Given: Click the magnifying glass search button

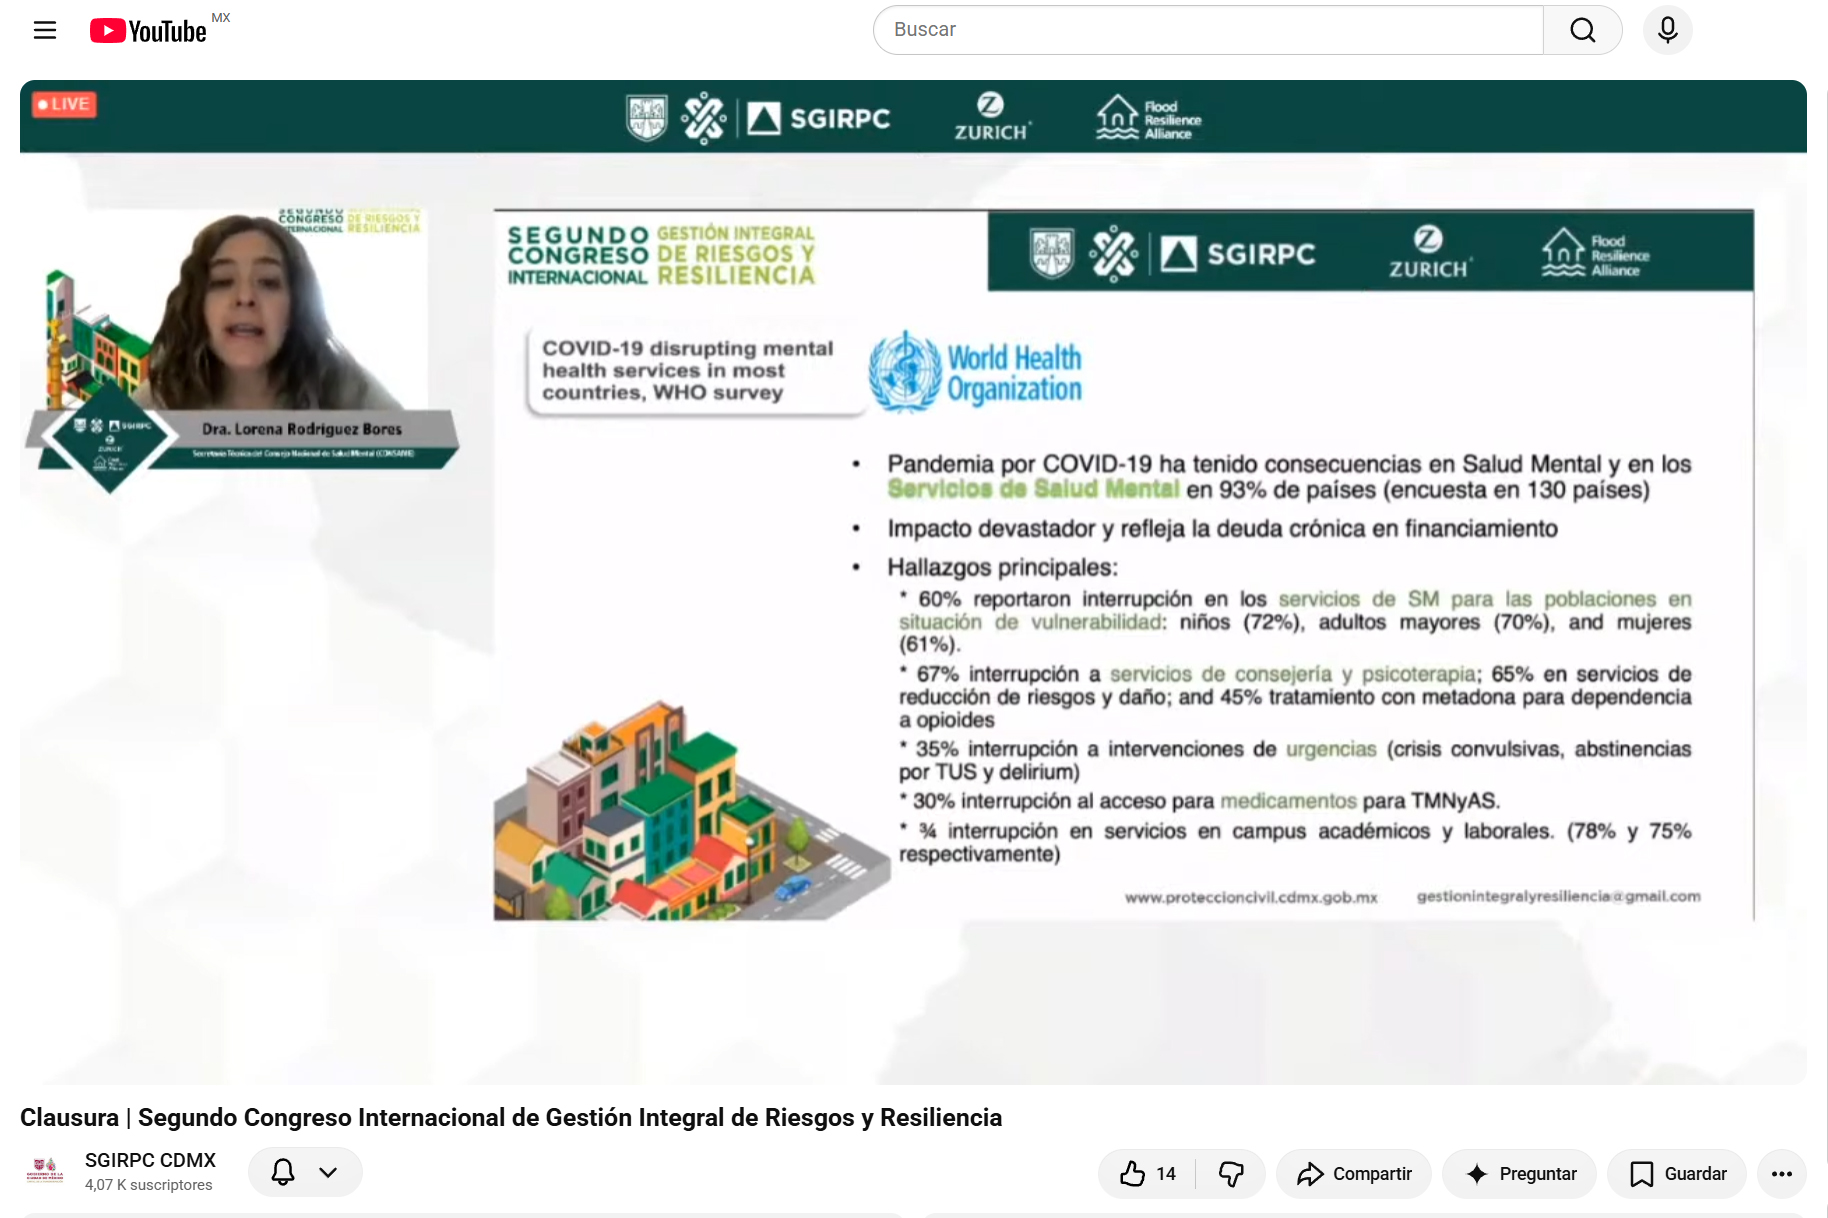Looking at the screenshot, I should click(1582, 30).
